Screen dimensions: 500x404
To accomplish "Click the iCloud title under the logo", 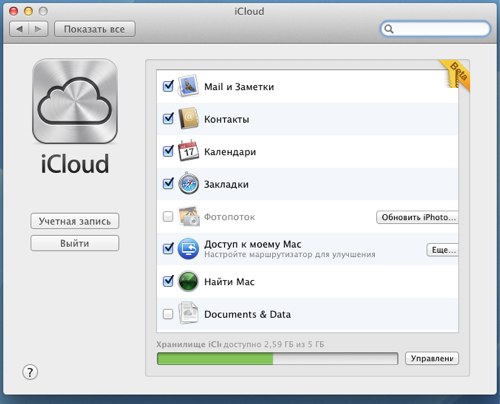I will coord(75,164).
